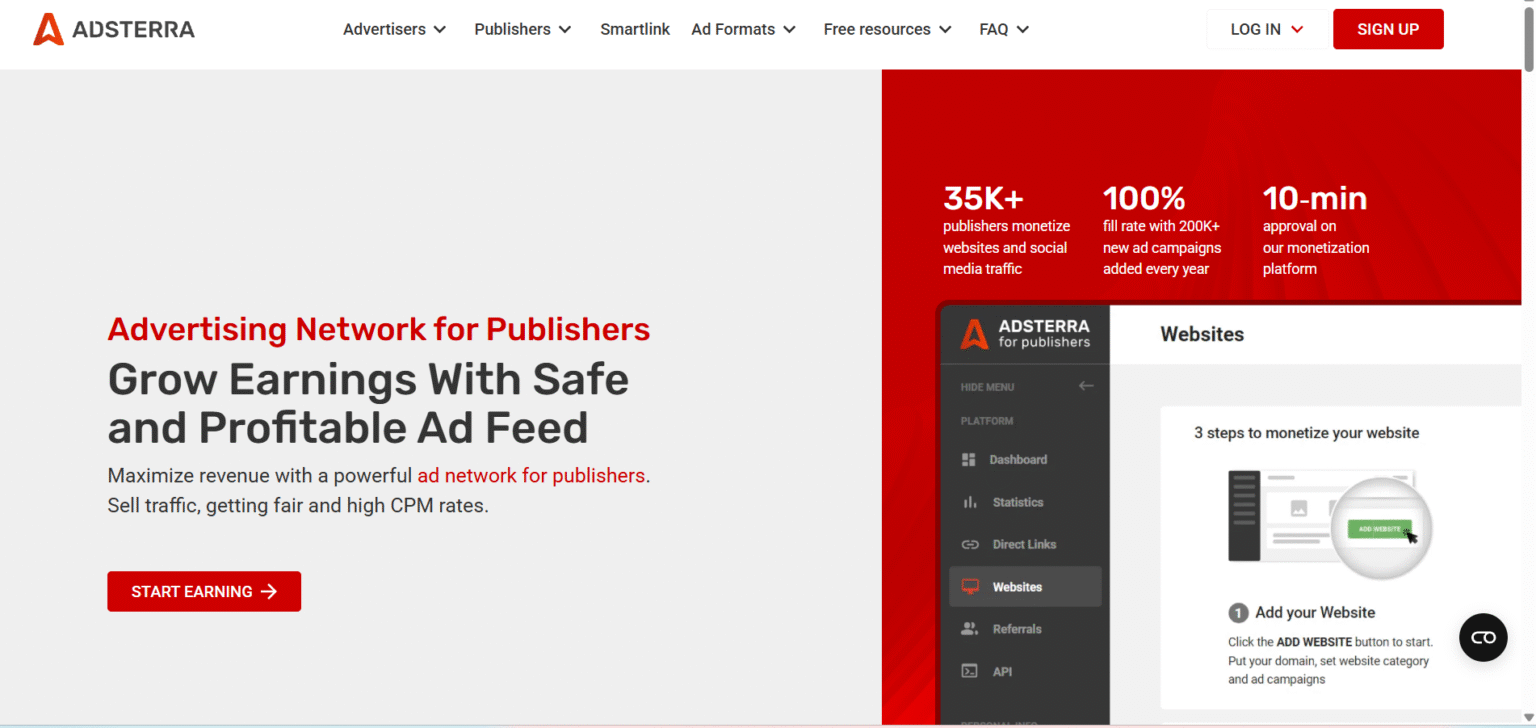Click the START EARNING button
The width and height of the screenshot is (1536, 728).
click(204, 591)
